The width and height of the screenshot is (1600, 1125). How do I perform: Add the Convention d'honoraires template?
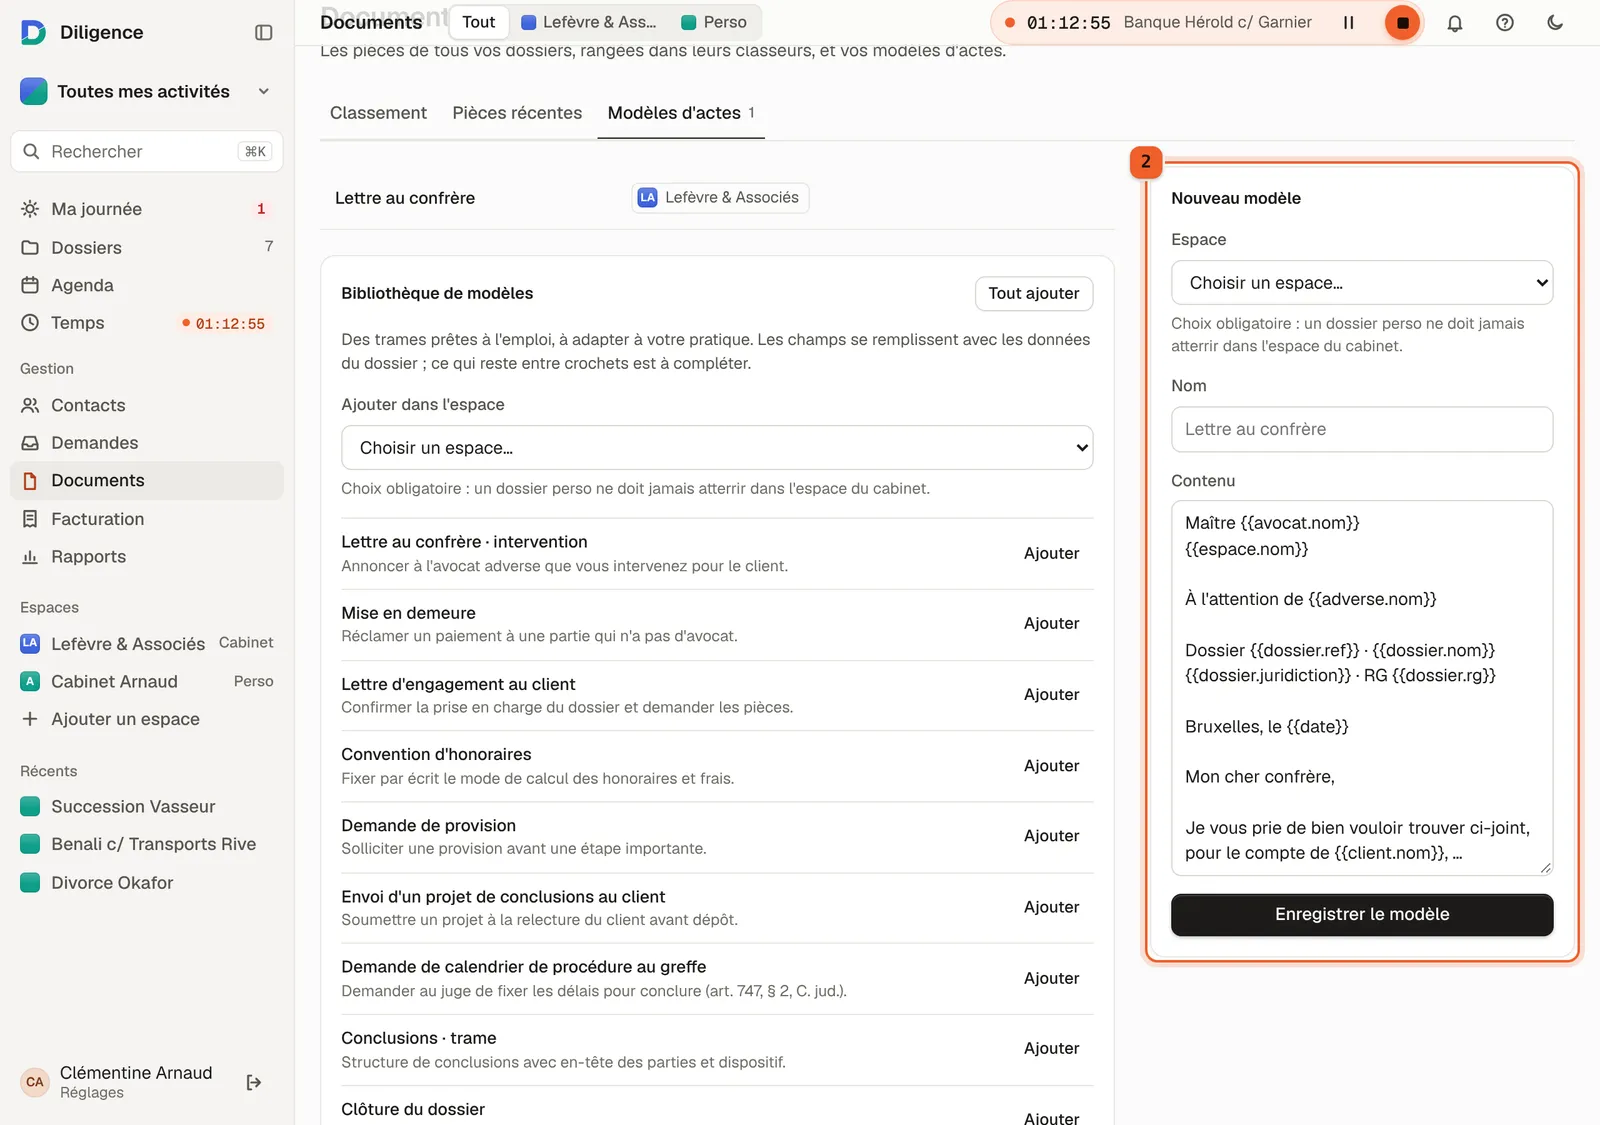[x=1051, y=765]
